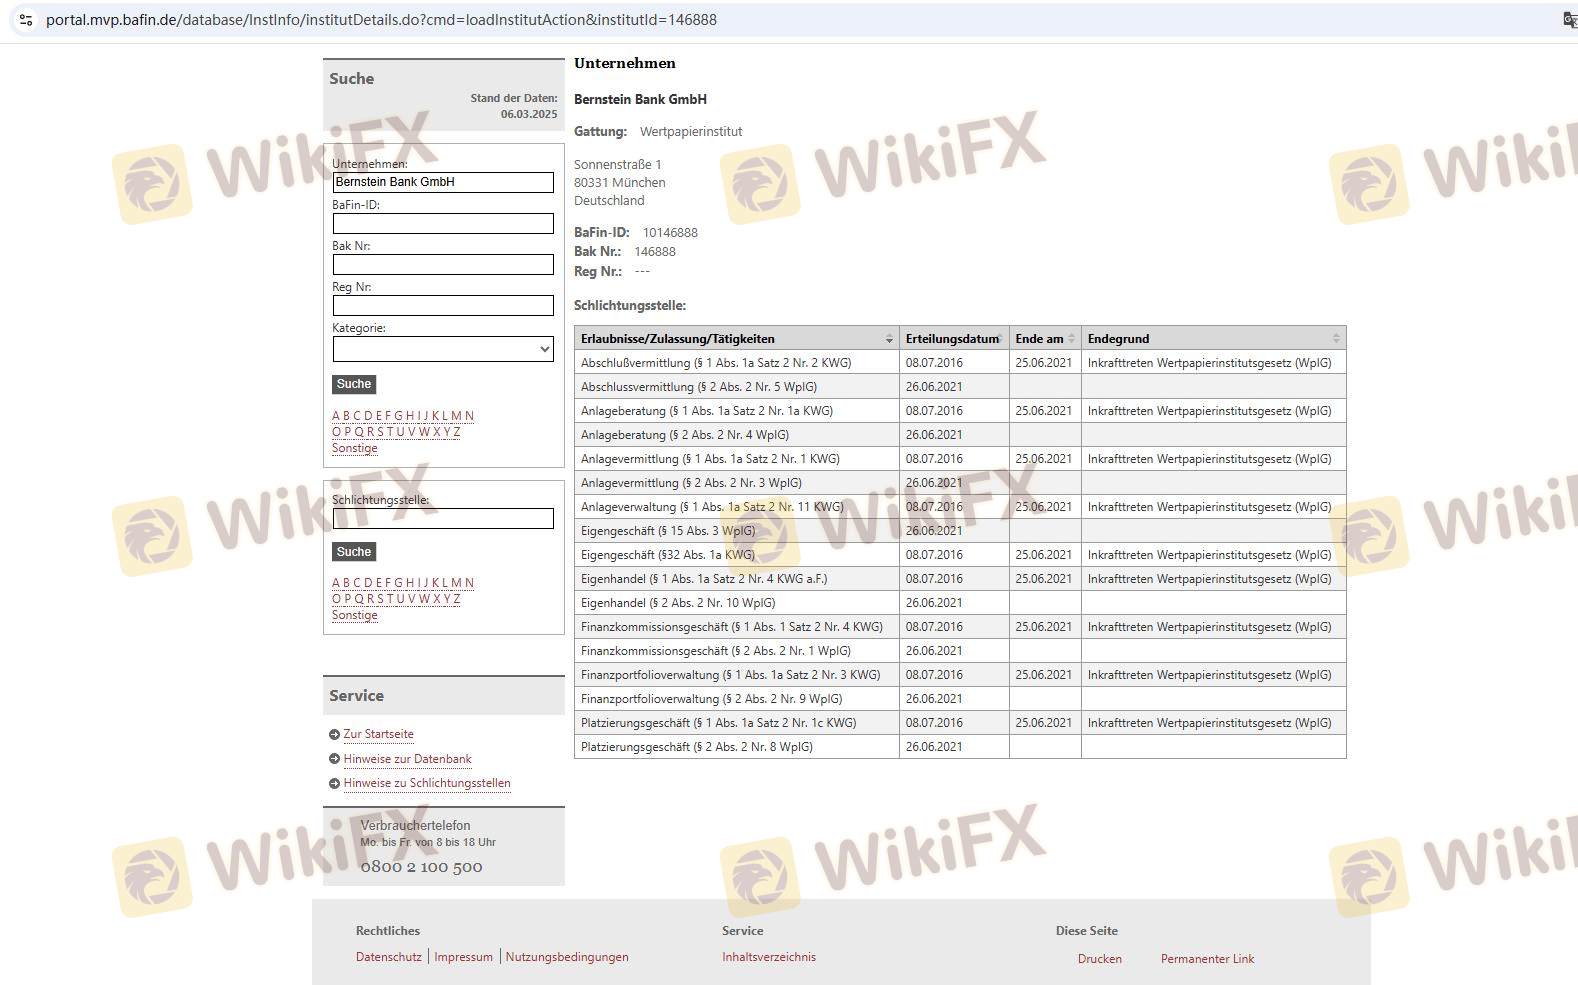1578x985 pixels.
Task: Click the translate icon in address bar
Action: point(1569,20)
